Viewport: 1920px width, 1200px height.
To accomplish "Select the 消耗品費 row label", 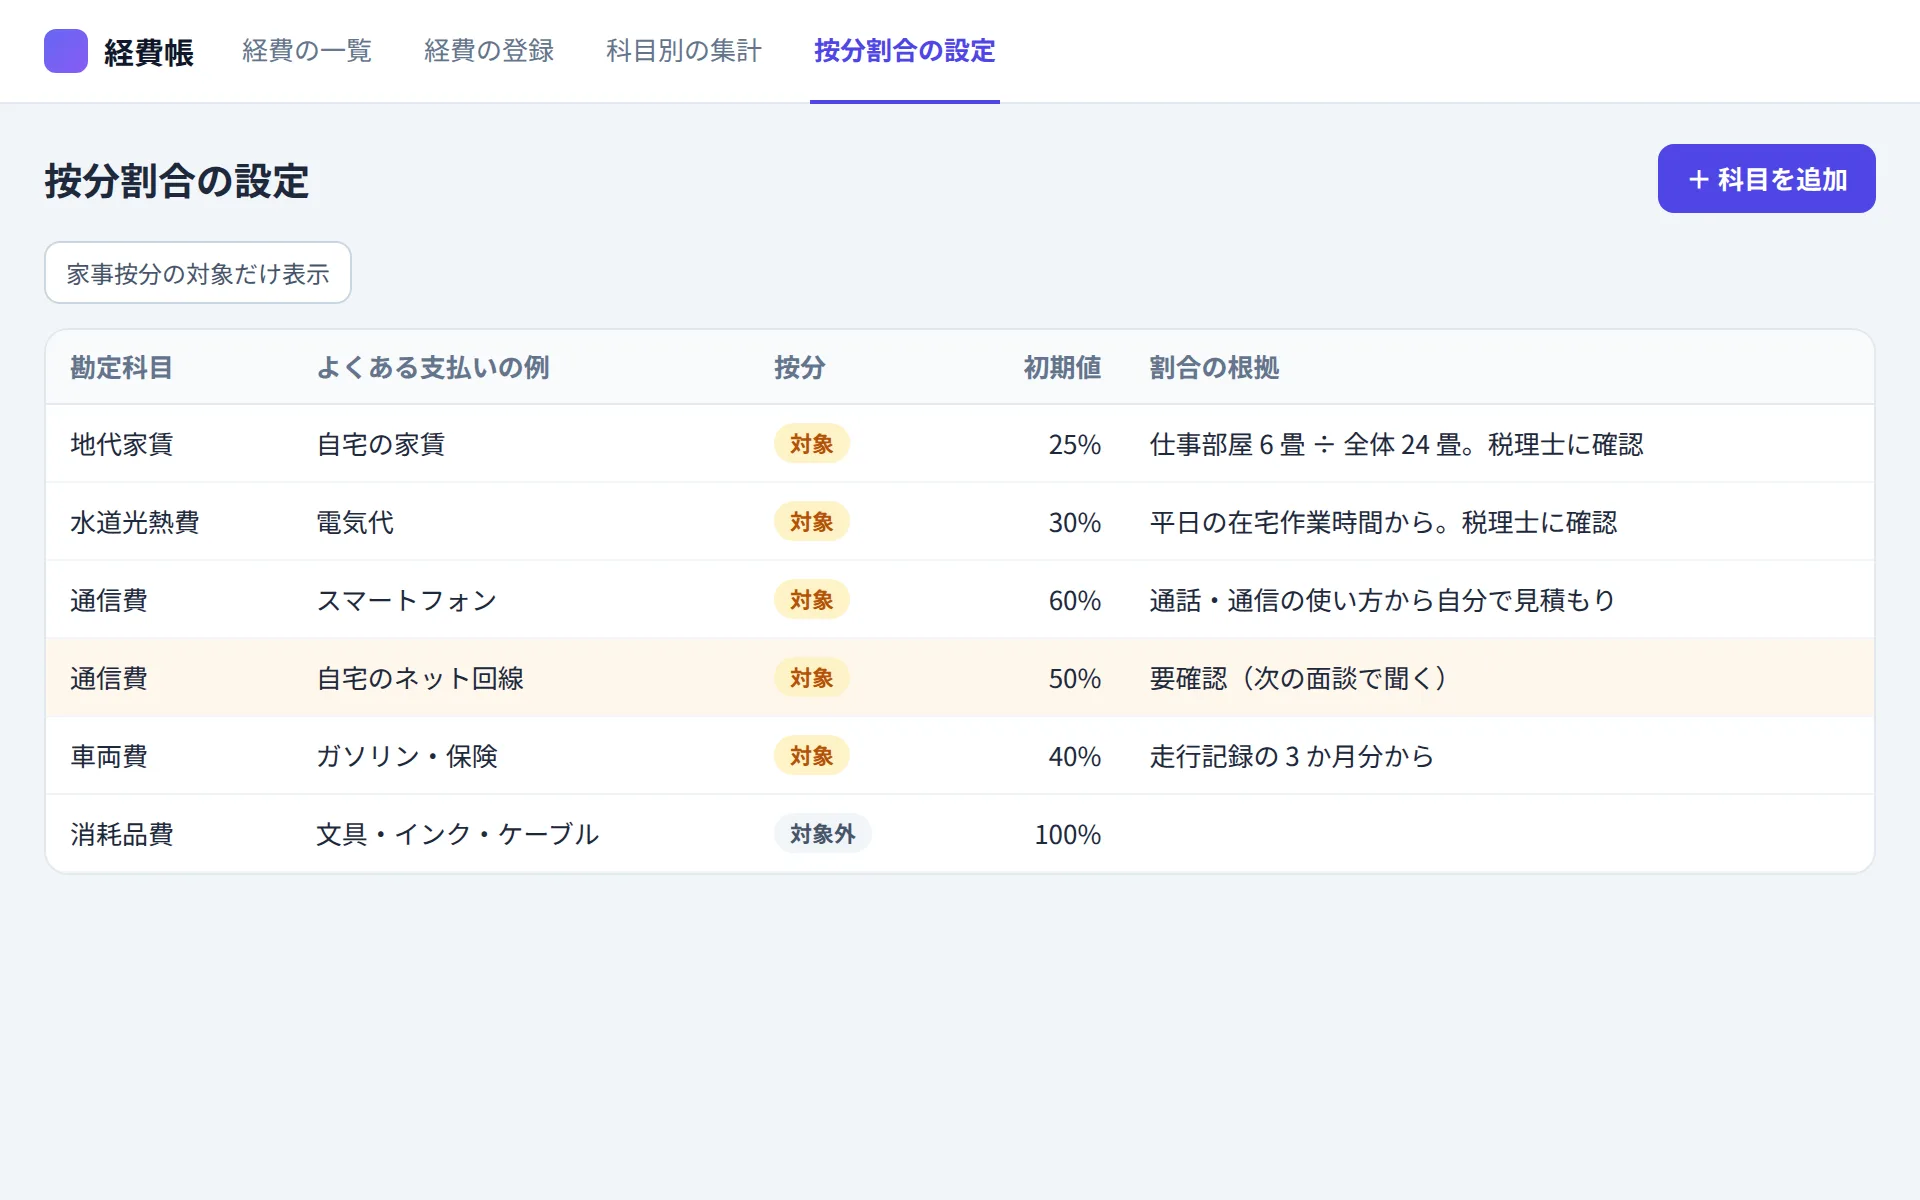I will click(122, 834).
